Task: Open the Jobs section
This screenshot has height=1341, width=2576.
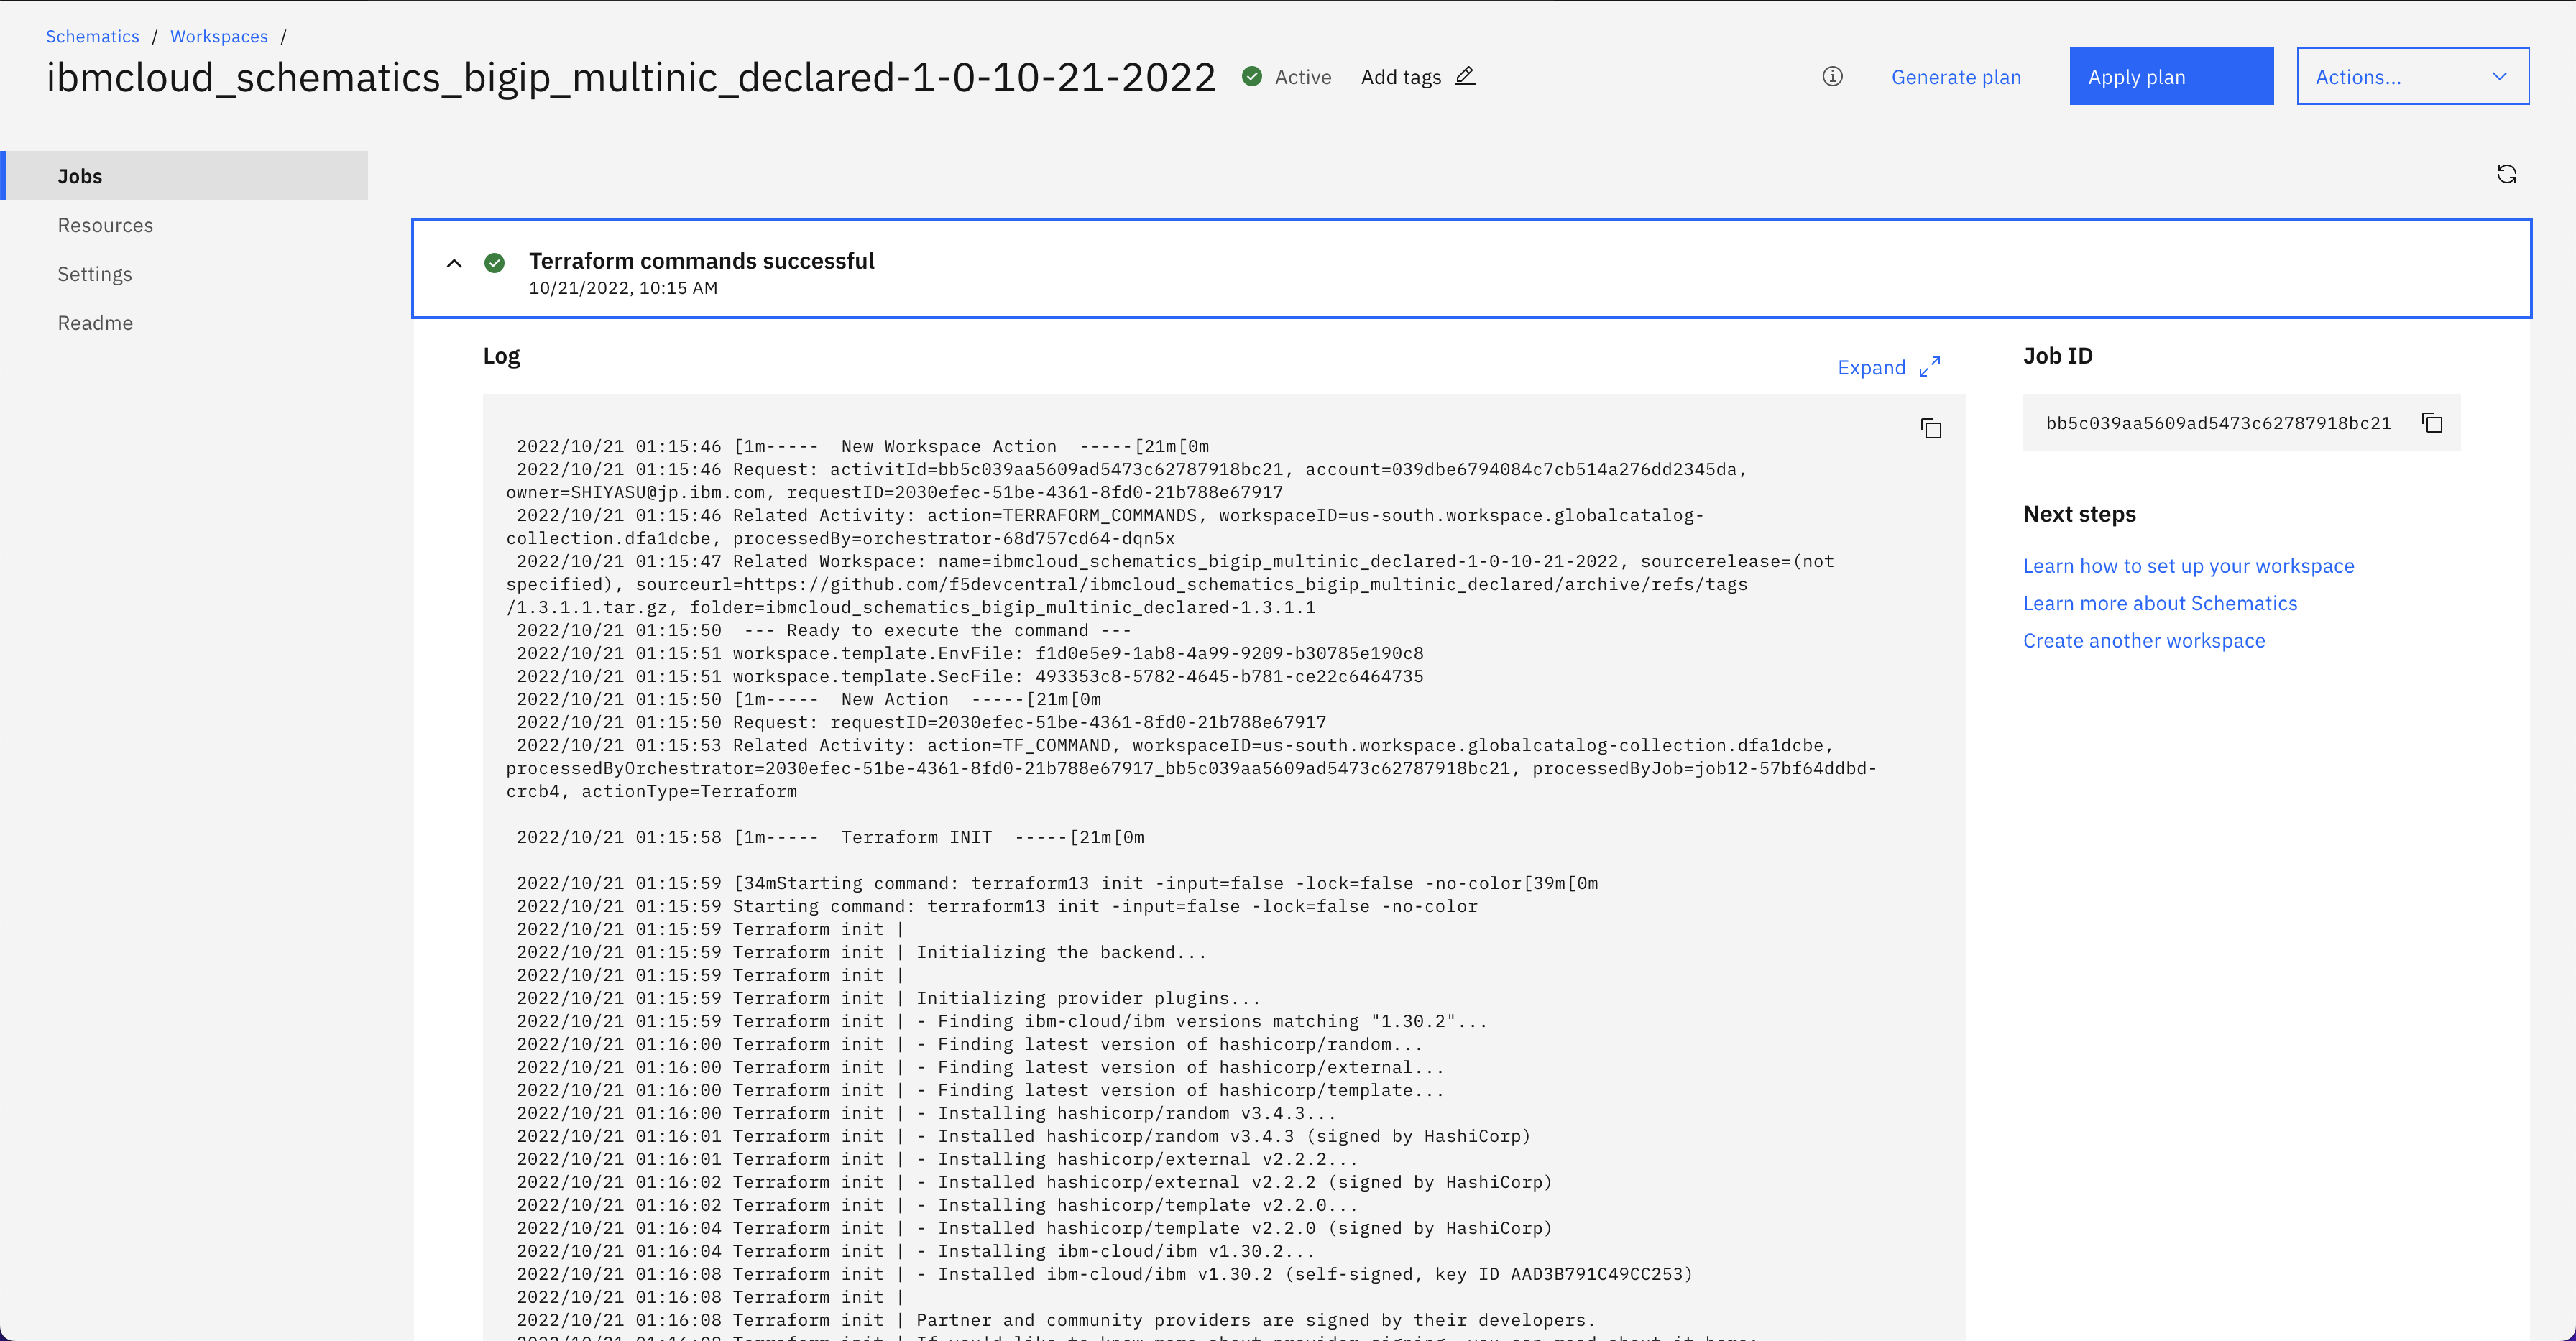Action: (80, 176)
